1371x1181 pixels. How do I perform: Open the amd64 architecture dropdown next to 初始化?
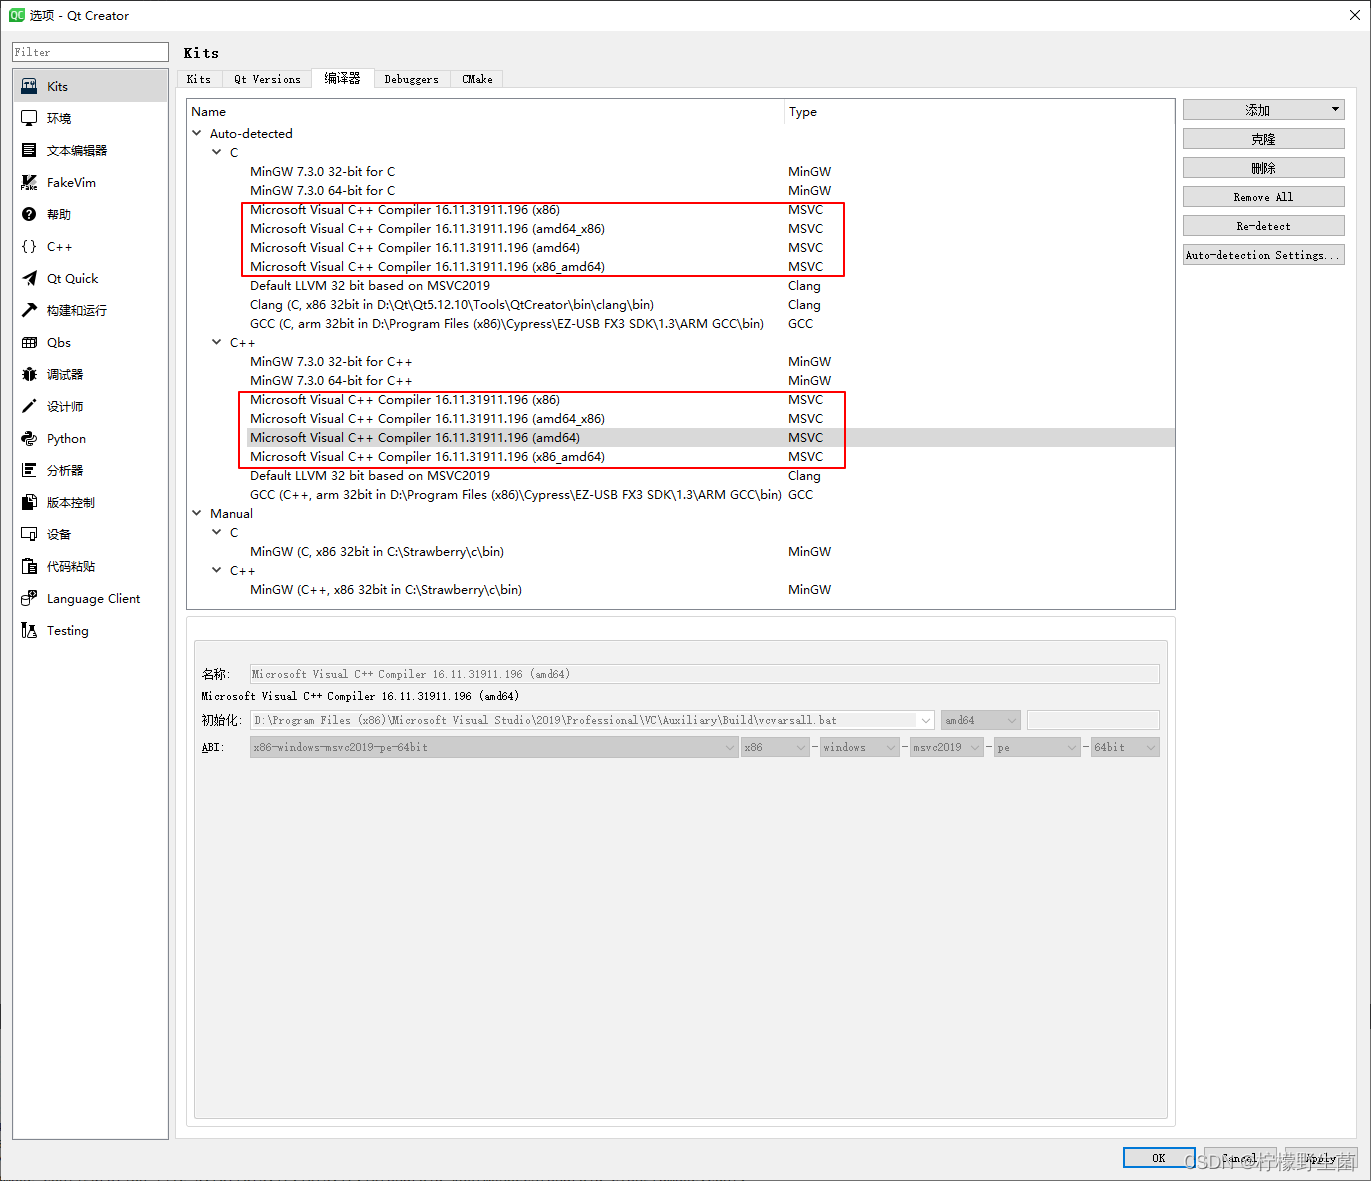tap(980, 720)
